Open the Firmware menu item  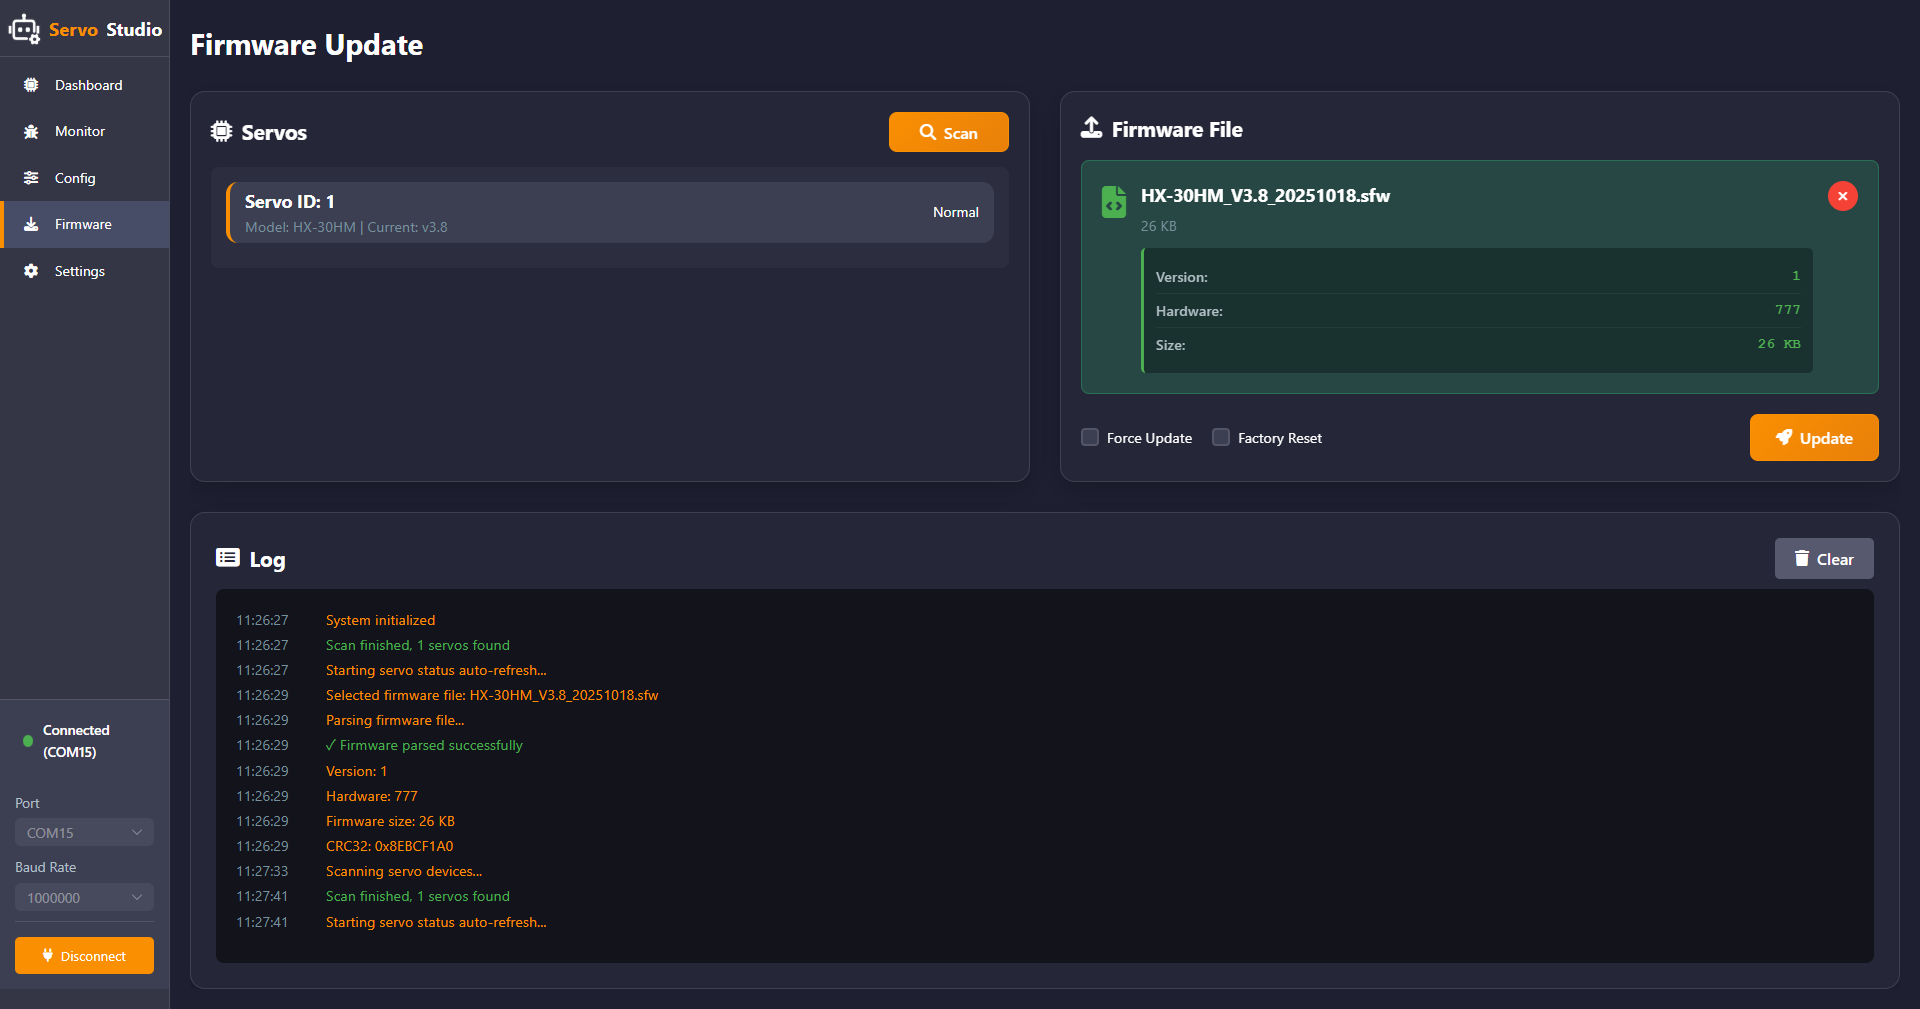tap(85, 224)
